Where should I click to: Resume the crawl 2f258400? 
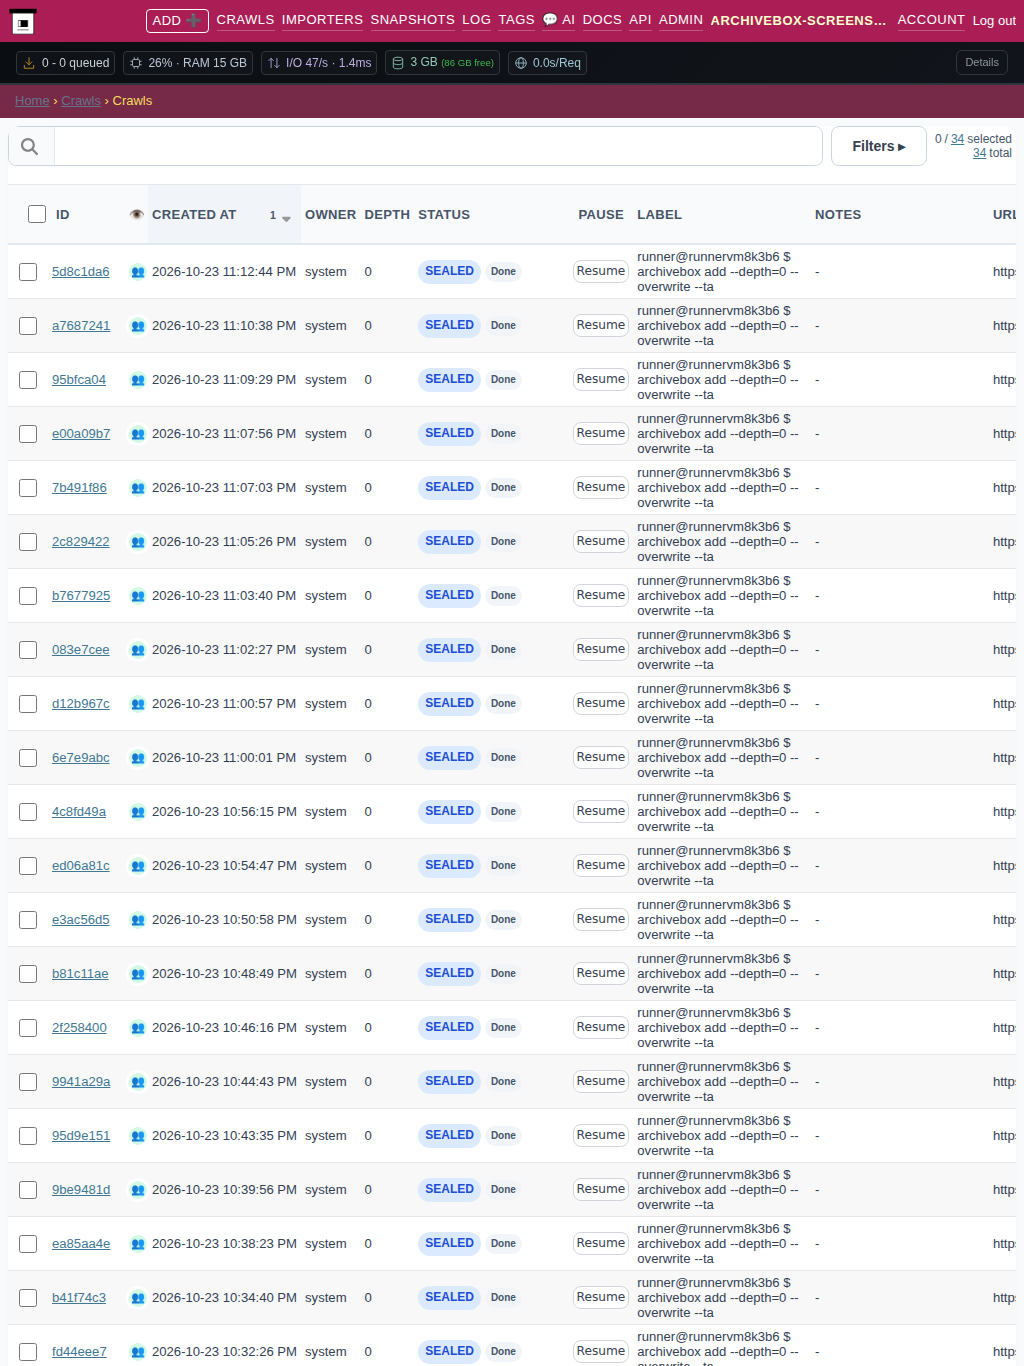click(x=601, y=1027)
